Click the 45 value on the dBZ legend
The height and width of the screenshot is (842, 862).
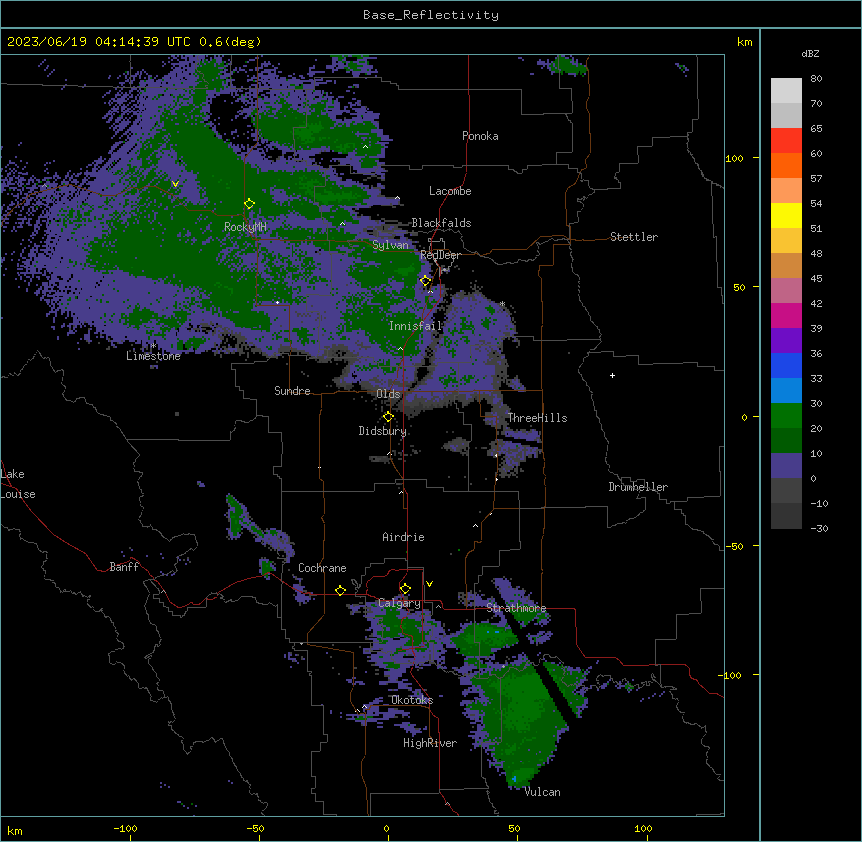point(816,278)
